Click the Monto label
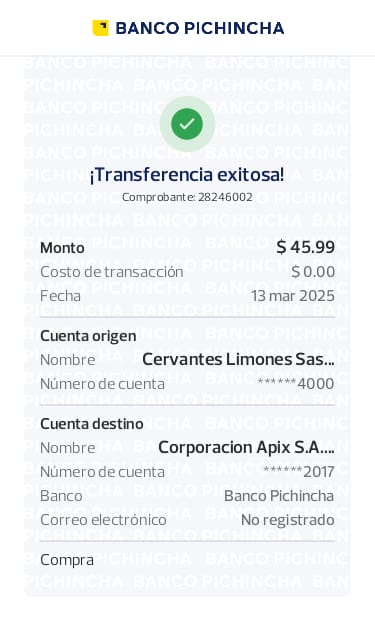This screenshot has height=629, width=375. 62,248
